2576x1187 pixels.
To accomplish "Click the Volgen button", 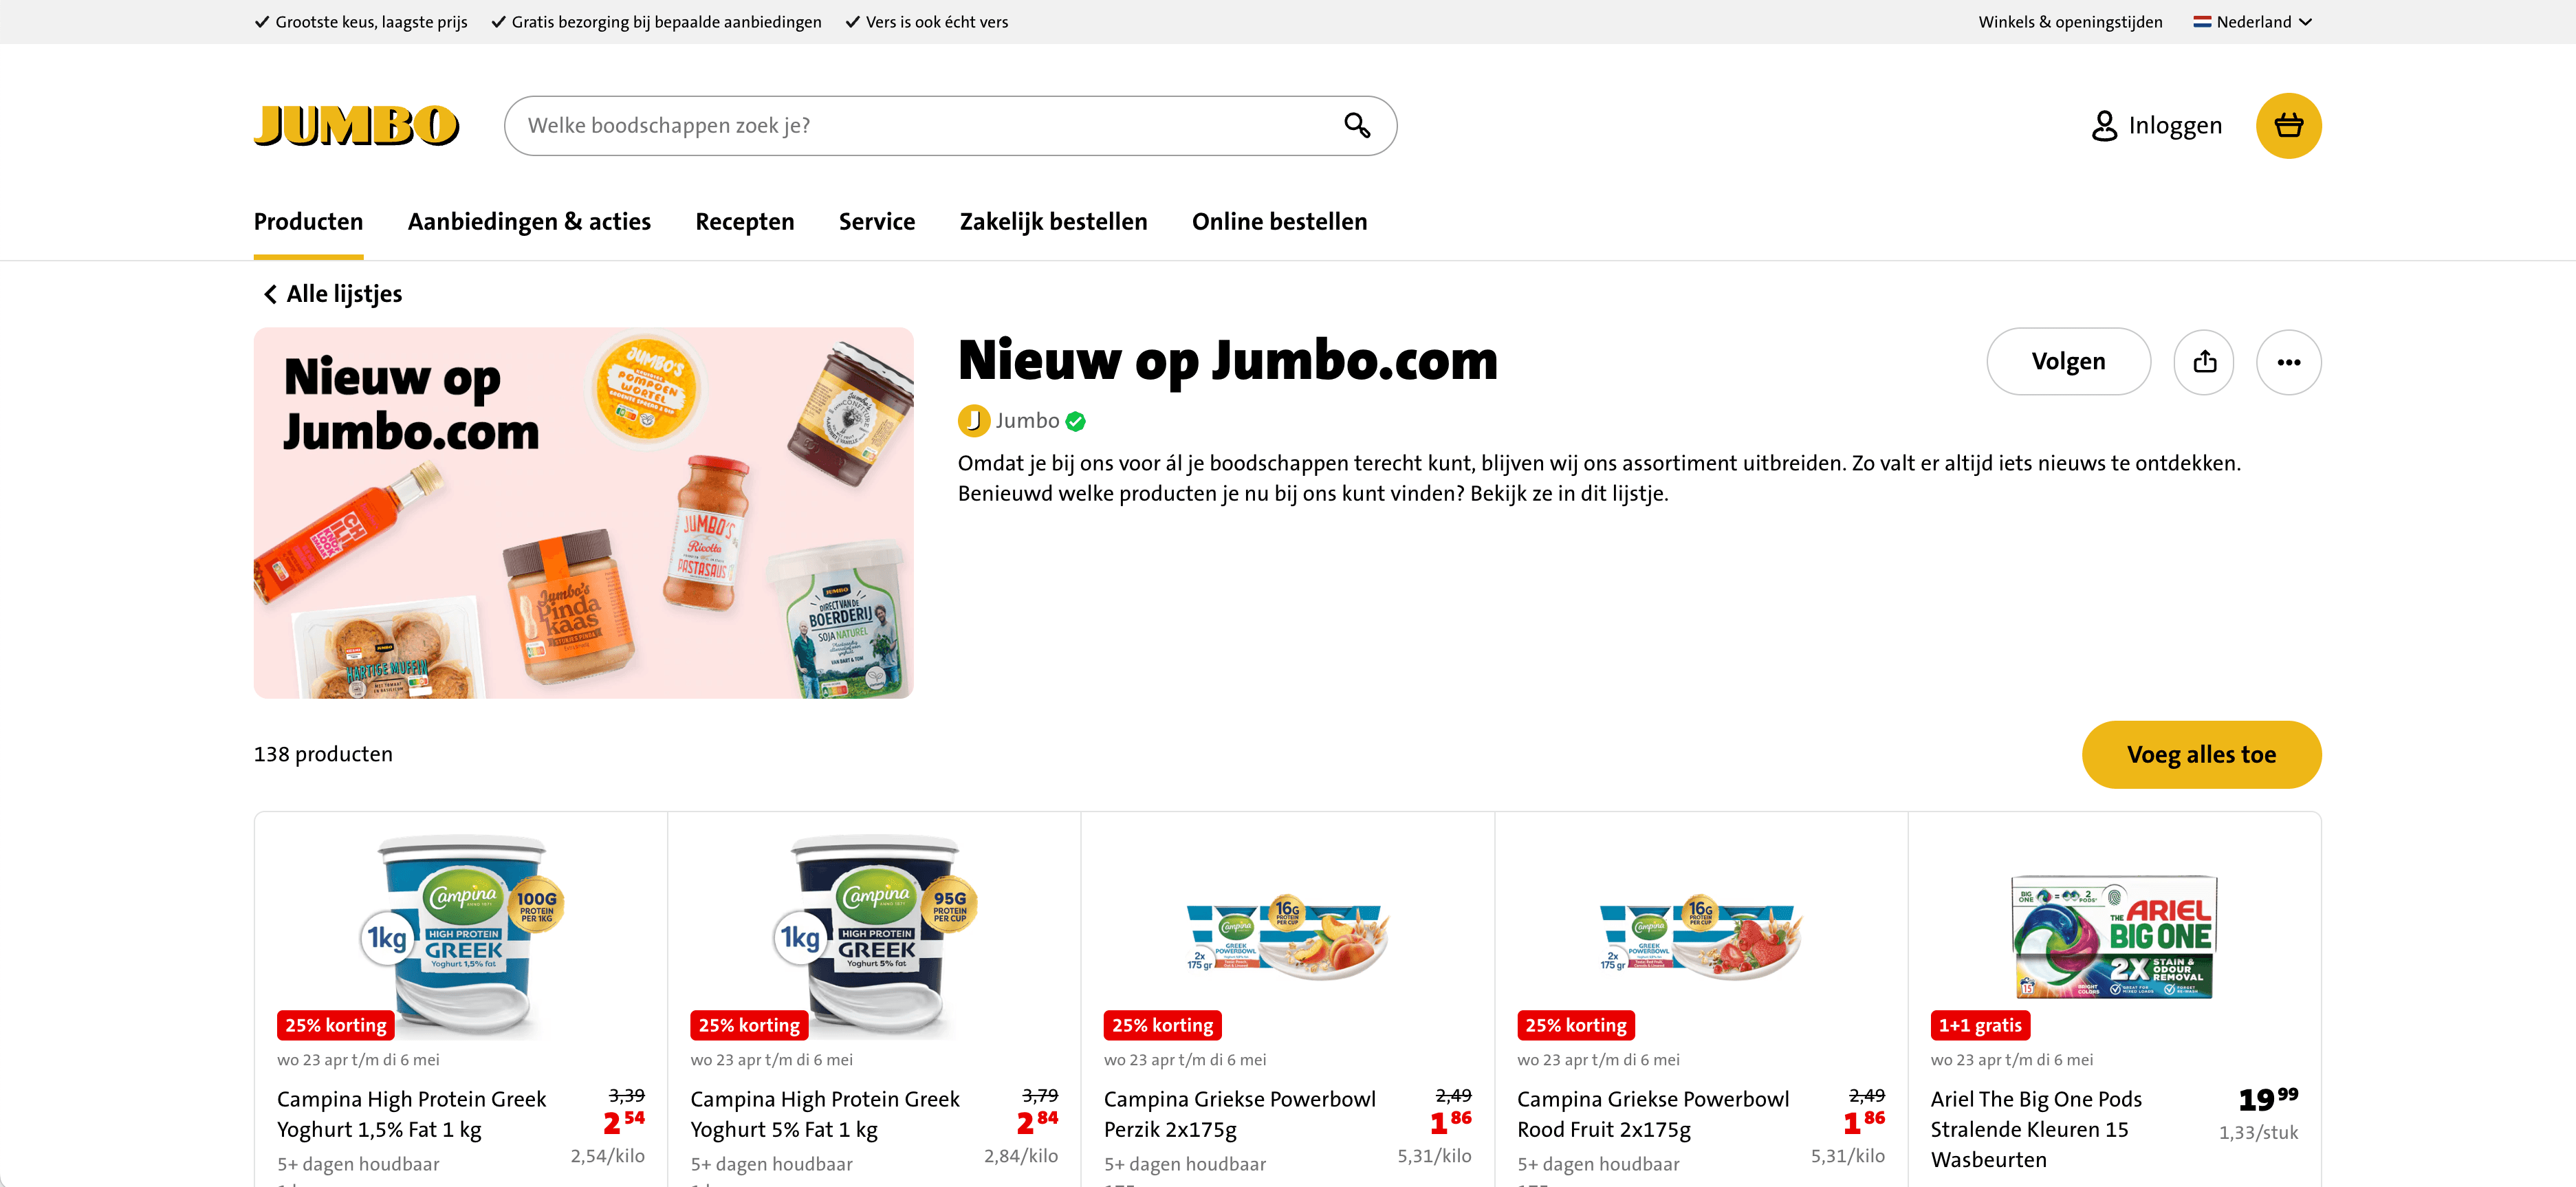I will click(2068, 362).
